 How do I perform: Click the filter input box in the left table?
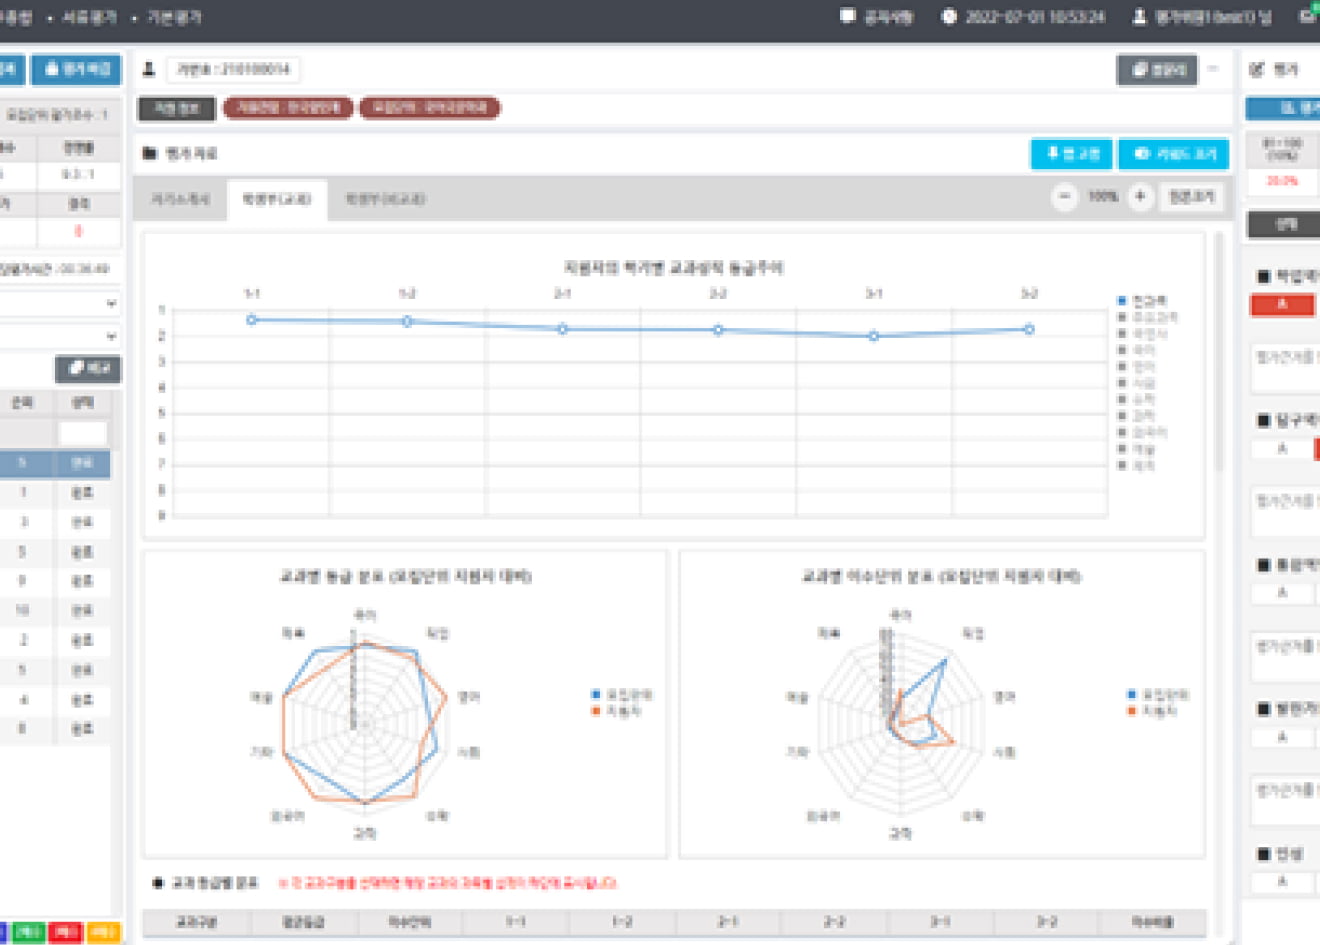pyautogui.click(x=82, y=433)
